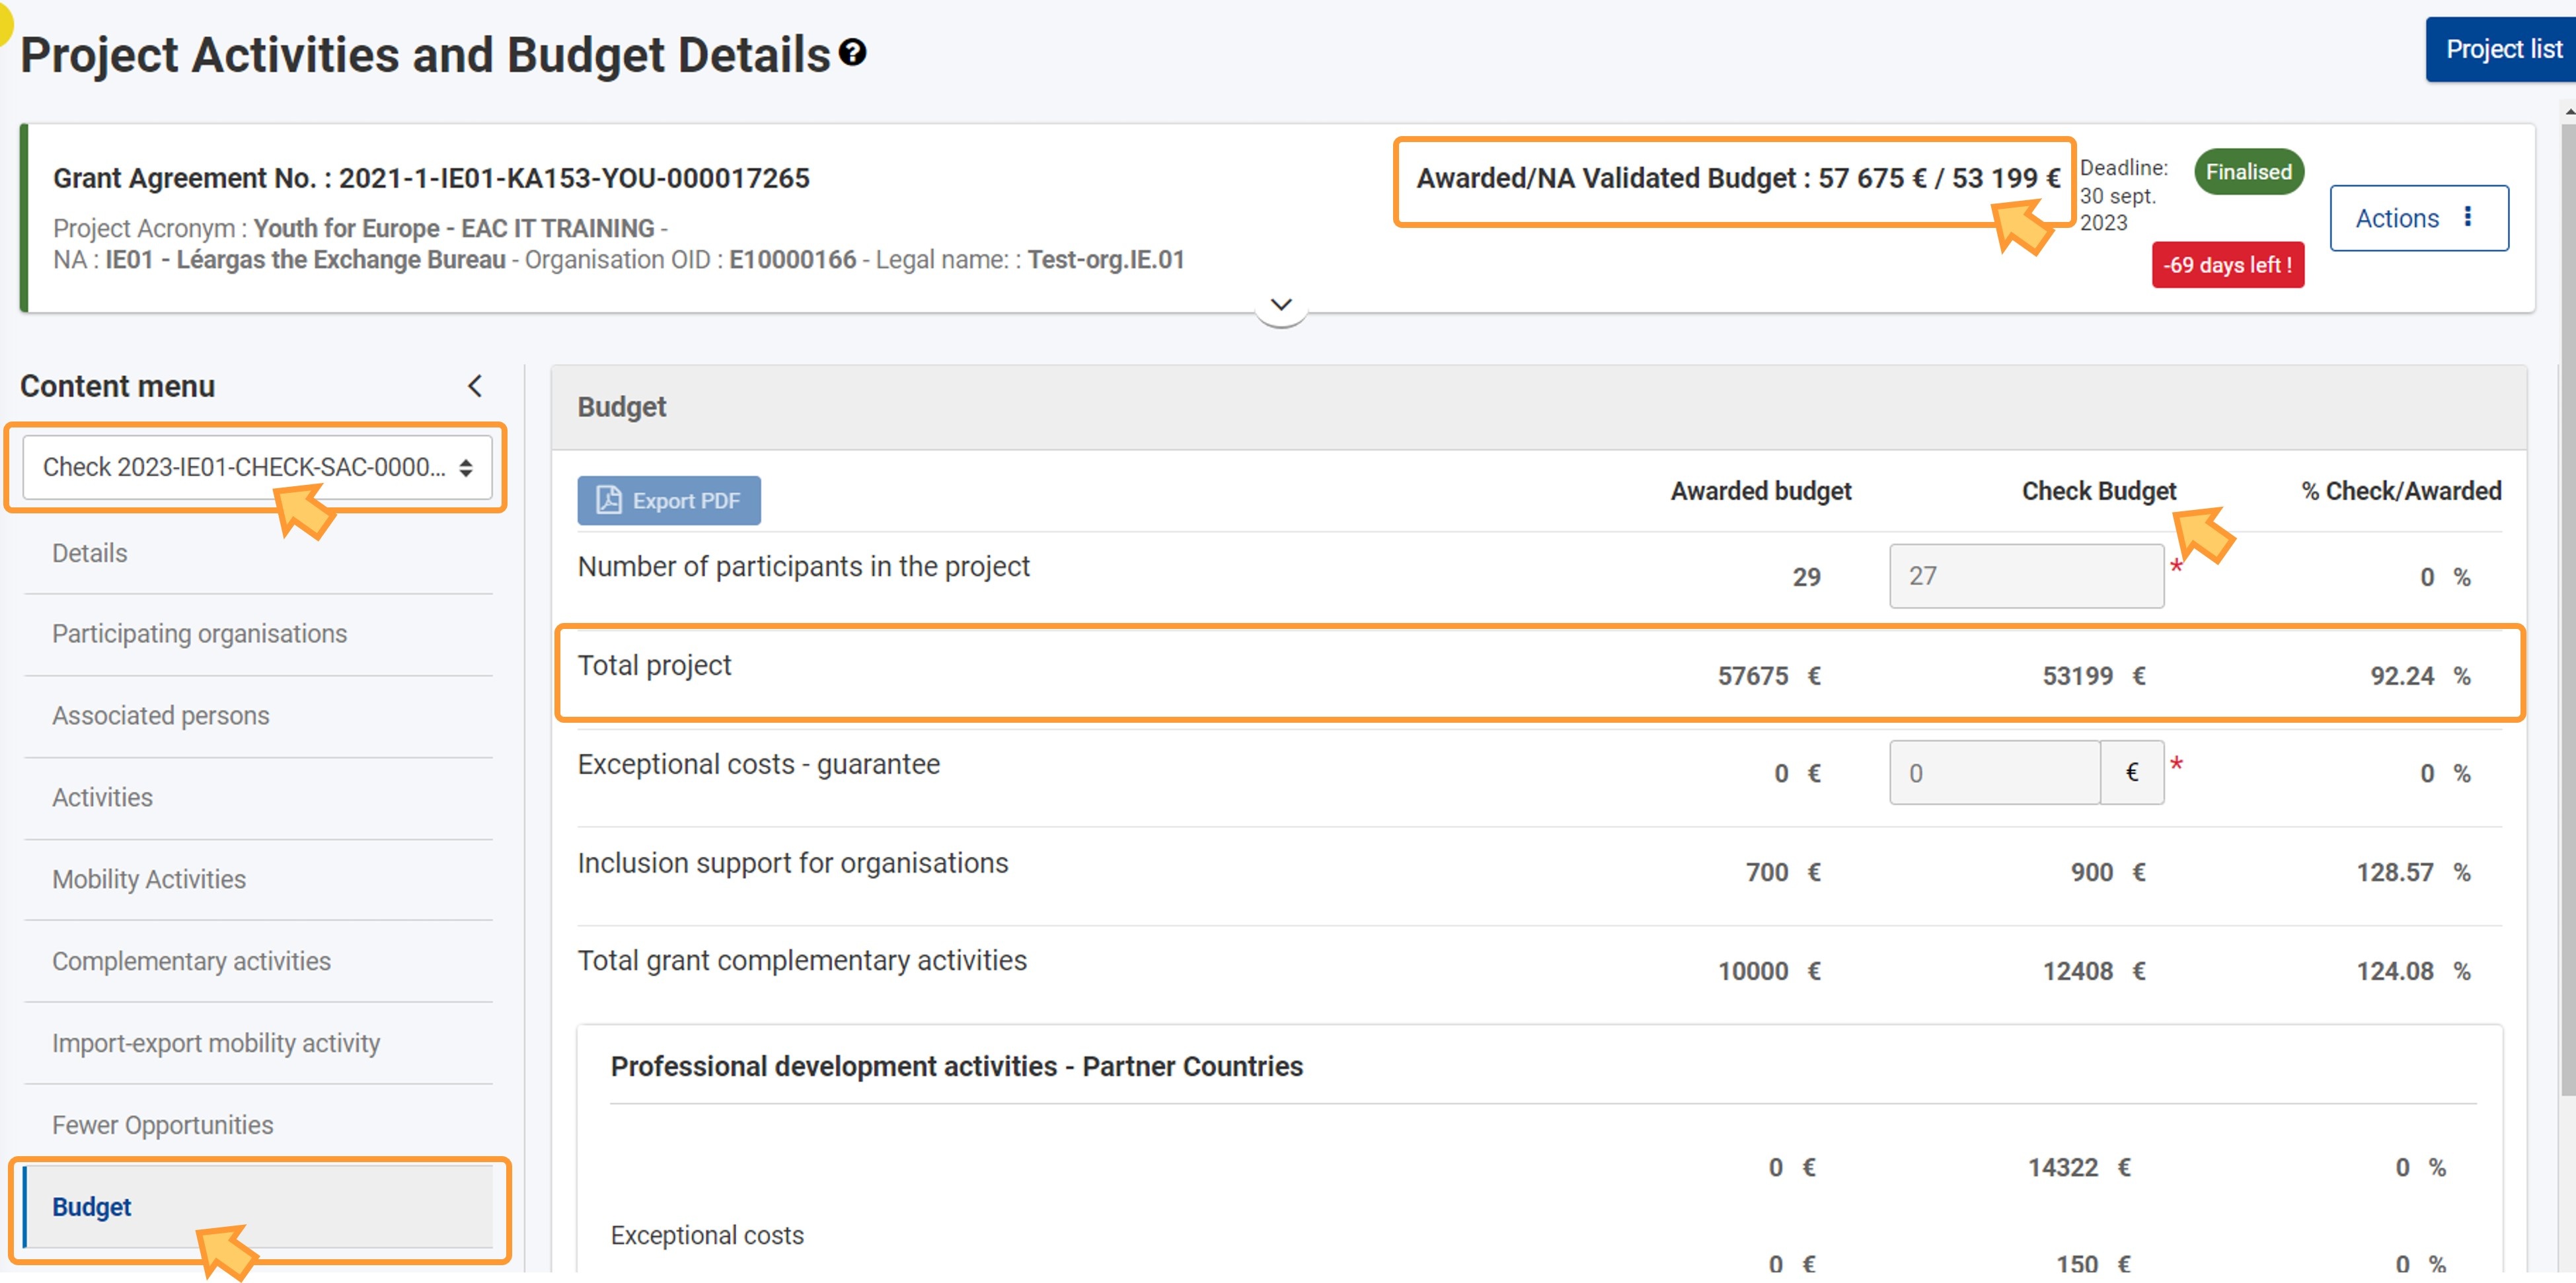The width and height of the screenshot is (2576, 1283).
Task: Select the Budget menu item
Action: (x=92, y=1207)
